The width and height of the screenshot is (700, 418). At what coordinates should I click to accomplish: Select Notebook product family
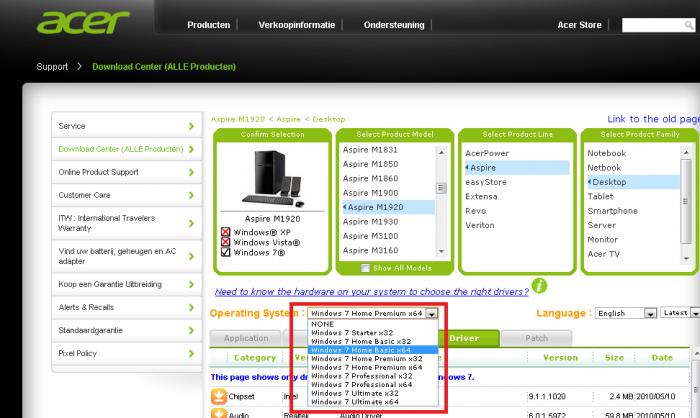pyautogui.click(x=607, y=153)
